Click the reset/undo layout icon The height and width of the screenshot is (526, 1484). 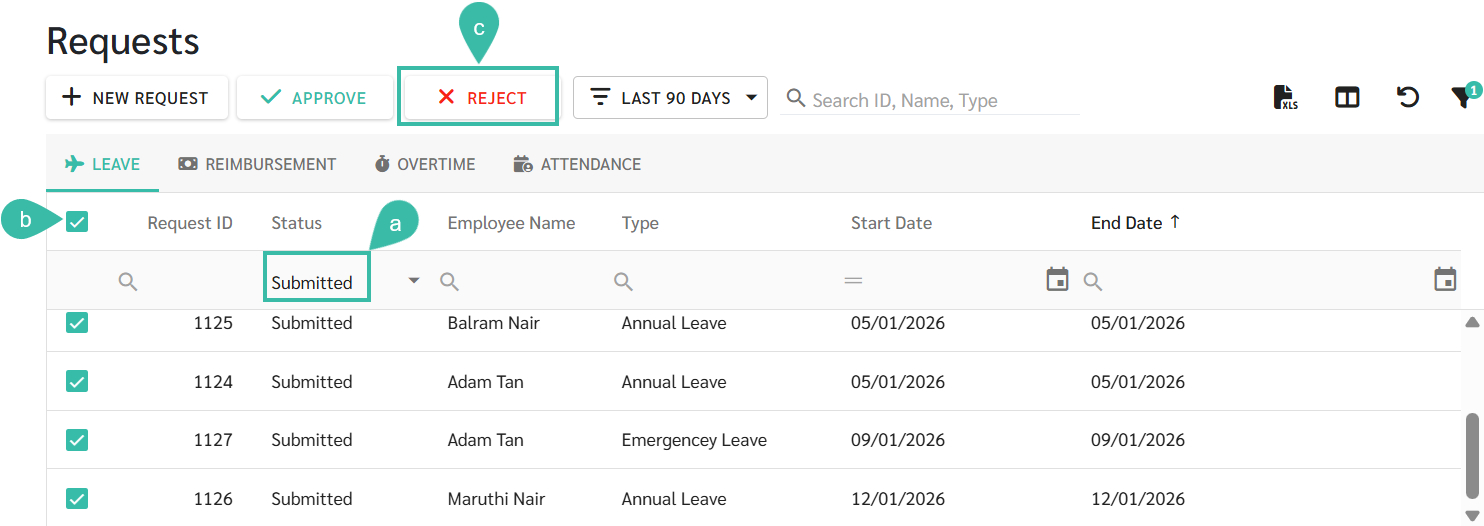1408,97
